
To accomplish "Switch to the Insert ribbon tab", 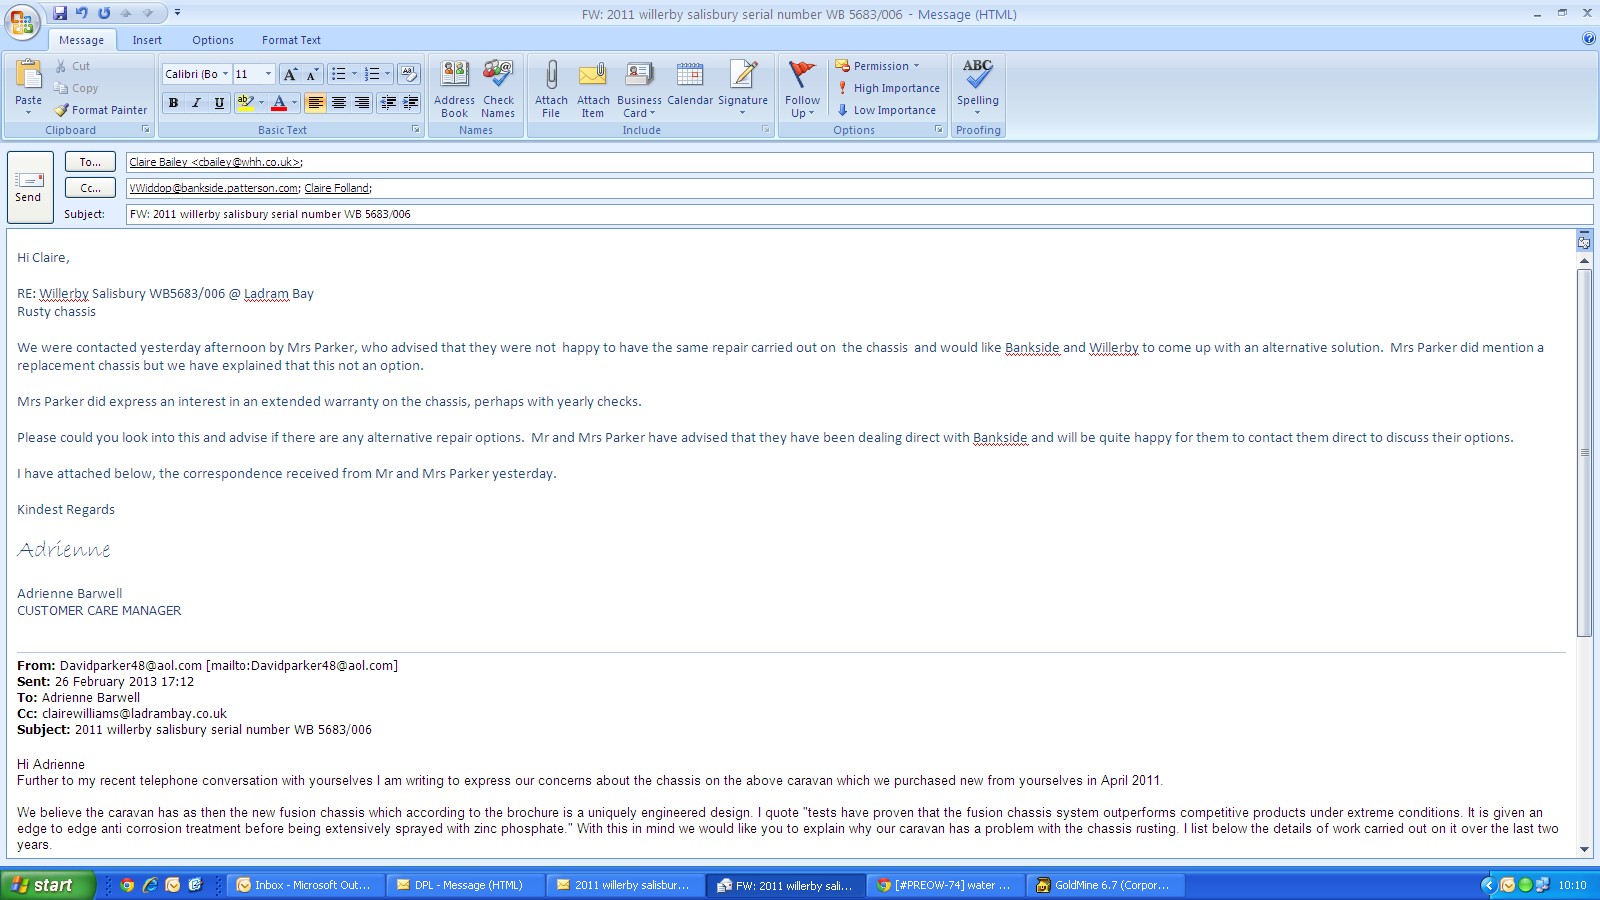I will [x=147, y=40].
